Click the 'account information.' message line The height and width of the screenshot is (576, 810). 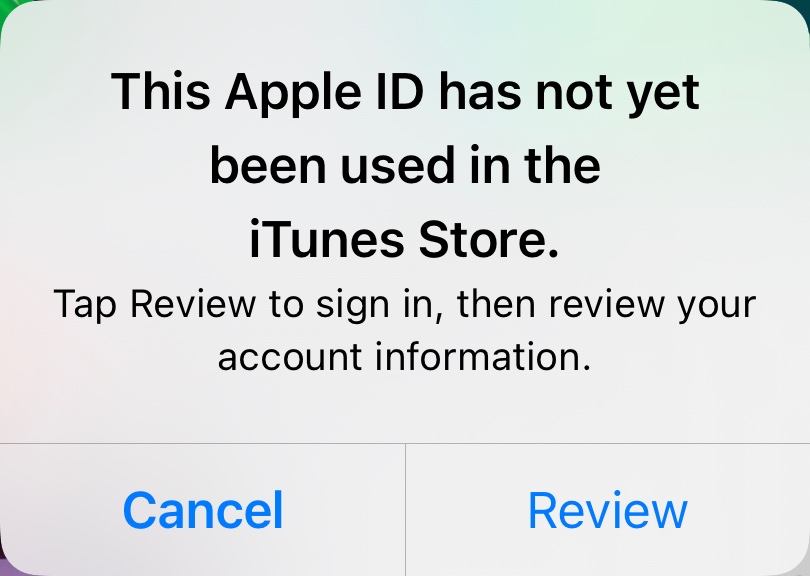[404, 357]
